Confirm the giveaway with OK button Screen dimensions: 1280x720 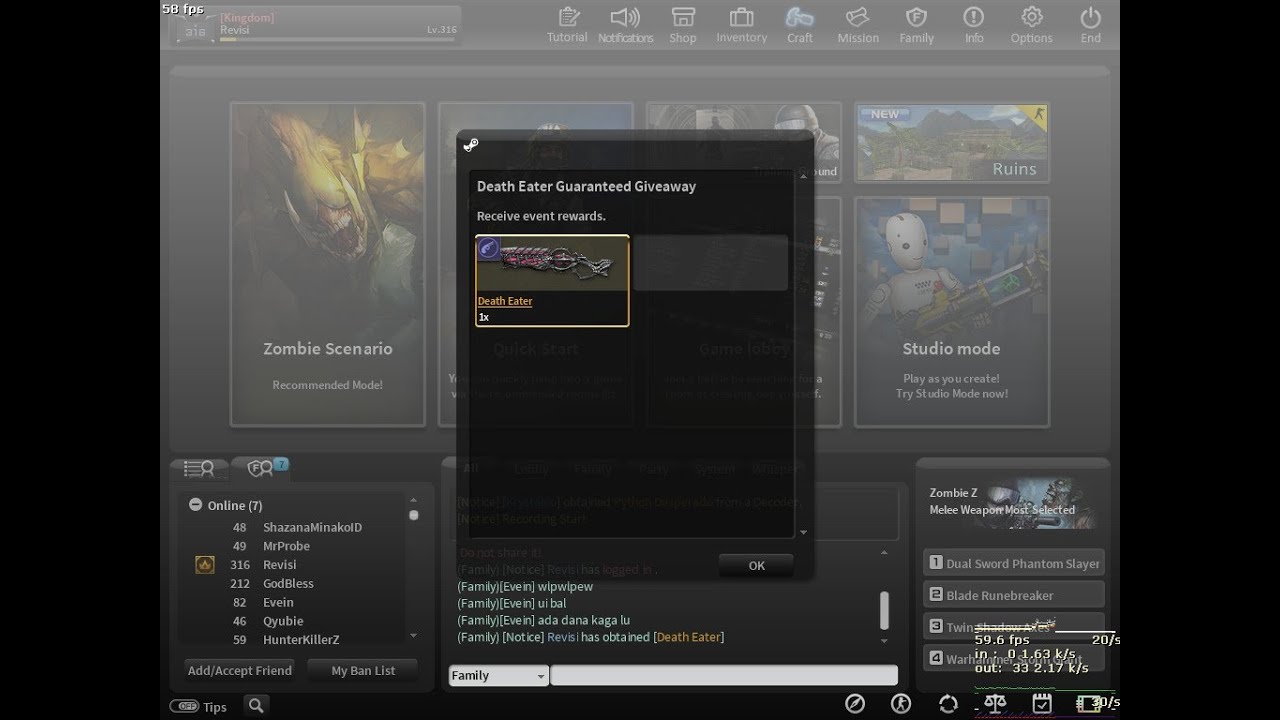pyautogui.click(x=756, y=566)
